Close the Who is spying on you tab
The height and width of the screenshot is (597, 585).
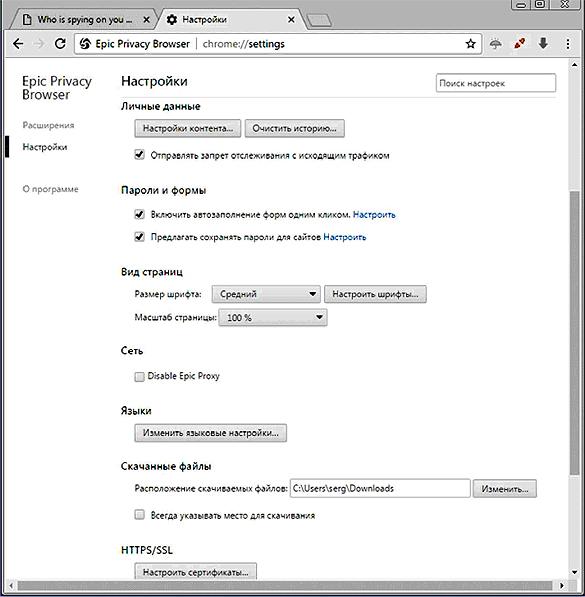pos(146,20)
